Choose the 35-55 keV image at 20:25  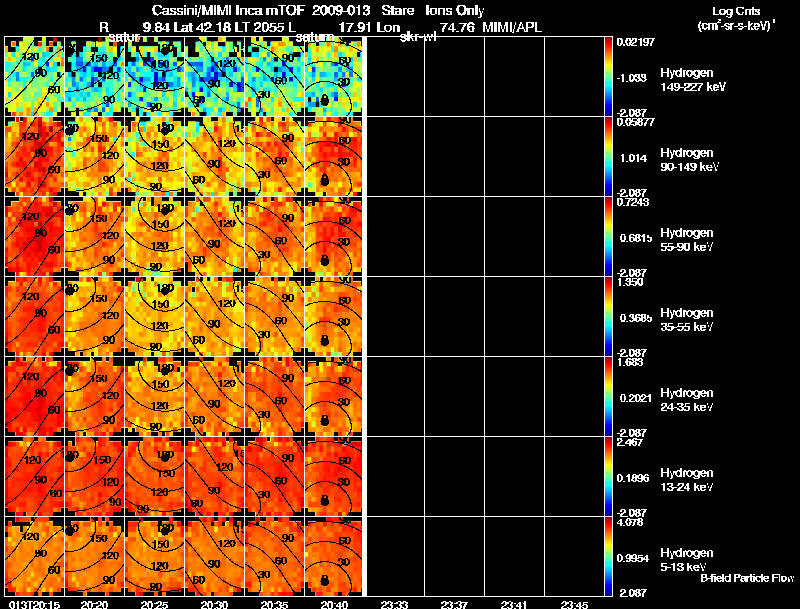click(x=154, y=317)
